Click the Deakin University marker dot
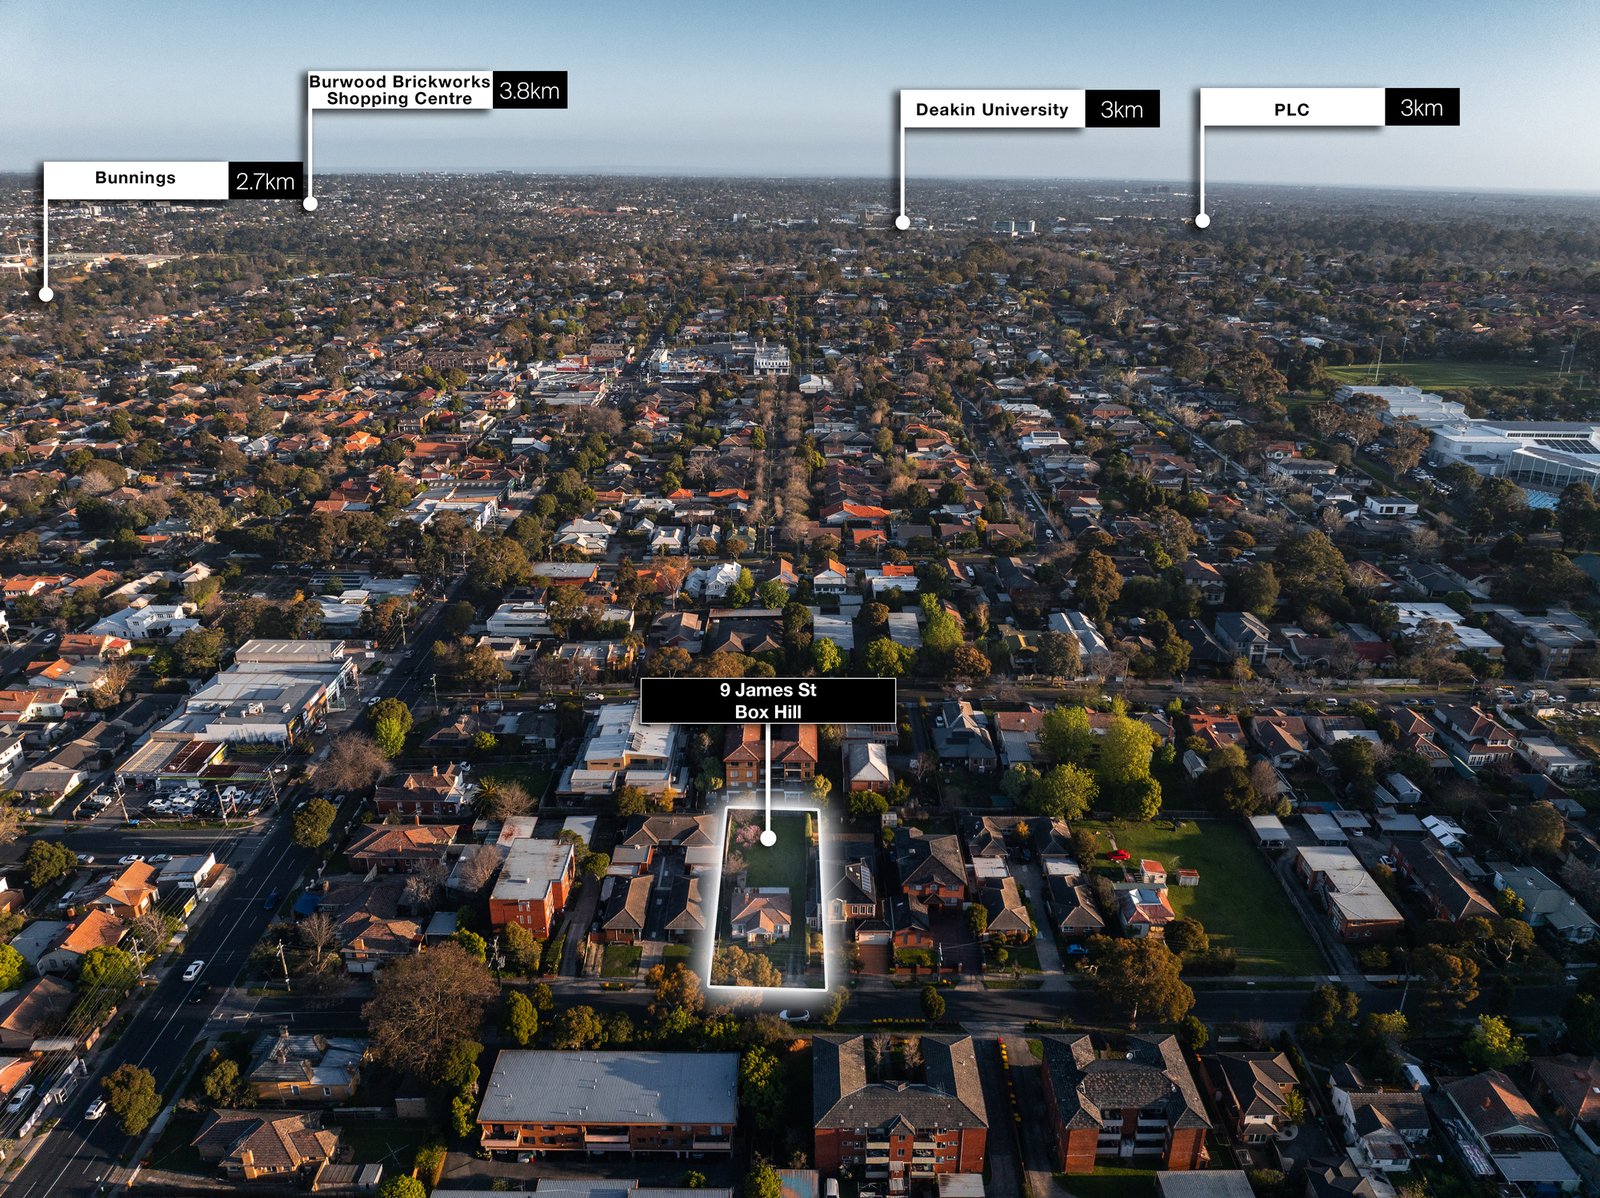This screenshot has width=1600, height=1198. tap(902, 223)
